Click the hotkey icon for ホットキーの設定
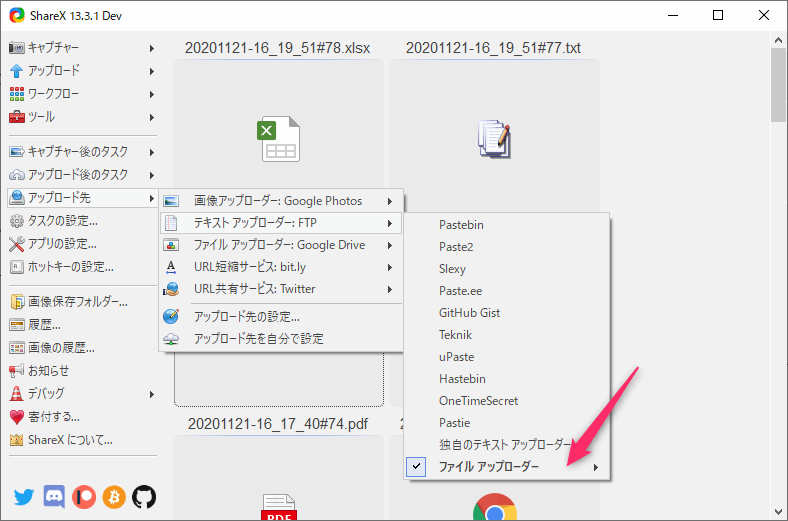 click(17, 267)
